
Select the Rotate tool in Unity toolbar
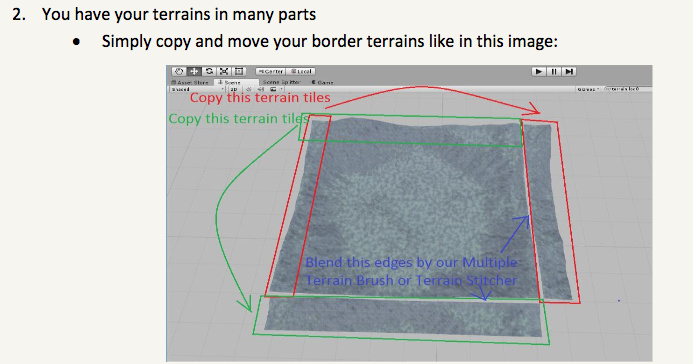point(209,71)
